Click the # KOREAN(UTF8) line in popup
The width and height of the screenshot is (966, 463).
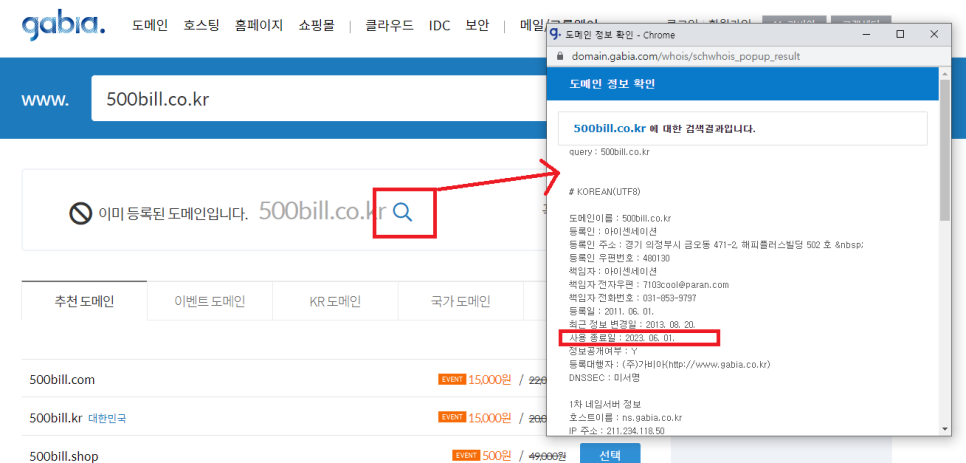pyautogui.click(x=605, y=191)
